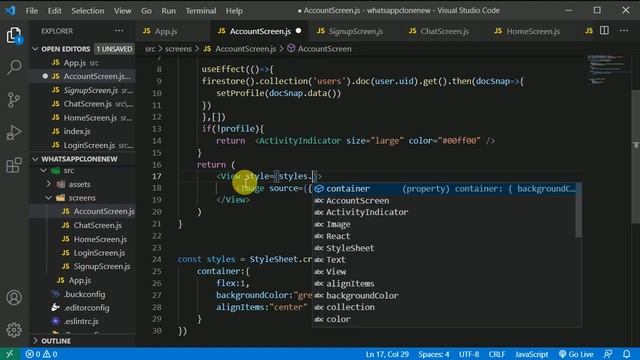
Task: Open the Search view icon
Action: pos(14,67)
